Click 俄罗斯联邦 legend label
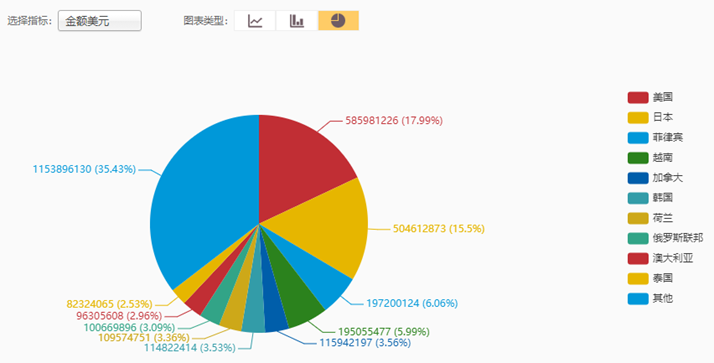This screenshot has height=363, width=714. click(x=678, y=238)
